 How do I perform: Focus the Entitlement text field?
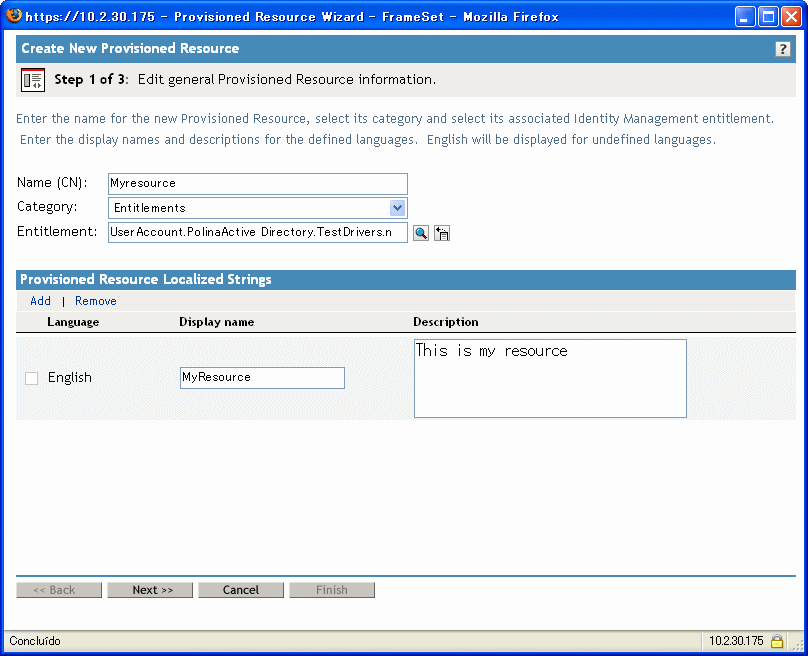258,232
